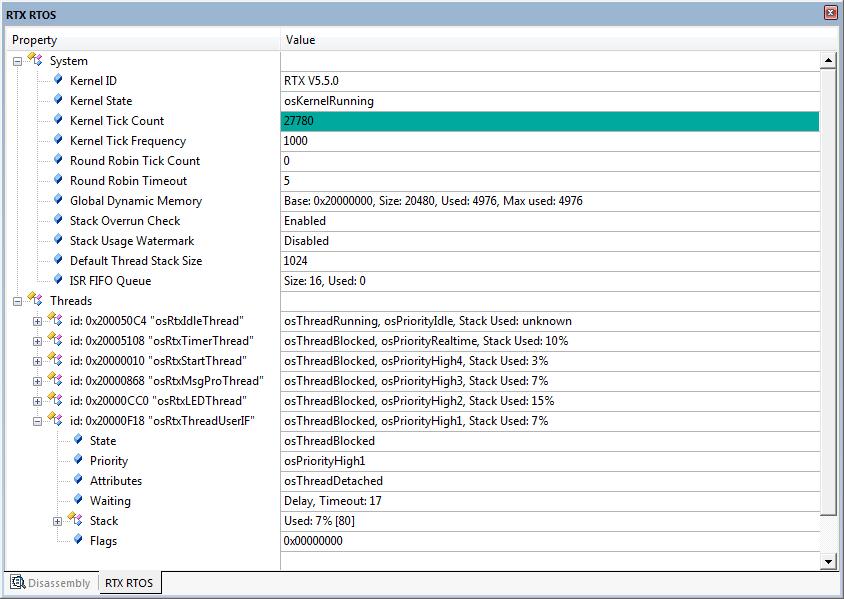Viewport: 844px width, 599px height.
Task: Click the osRtxLEDThread thread icon
Action: coord(55,401)
